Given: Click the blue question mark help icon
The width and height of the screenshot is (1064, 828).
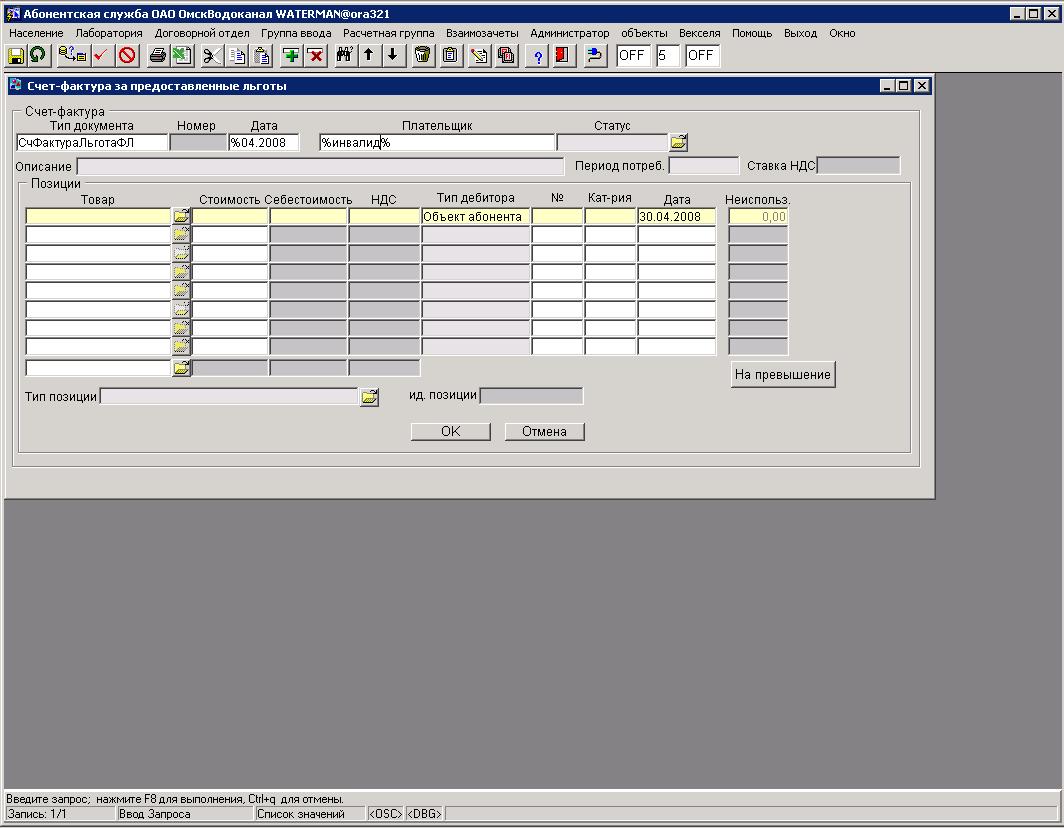Looking at the screenshot, I should tap(538, 56).
